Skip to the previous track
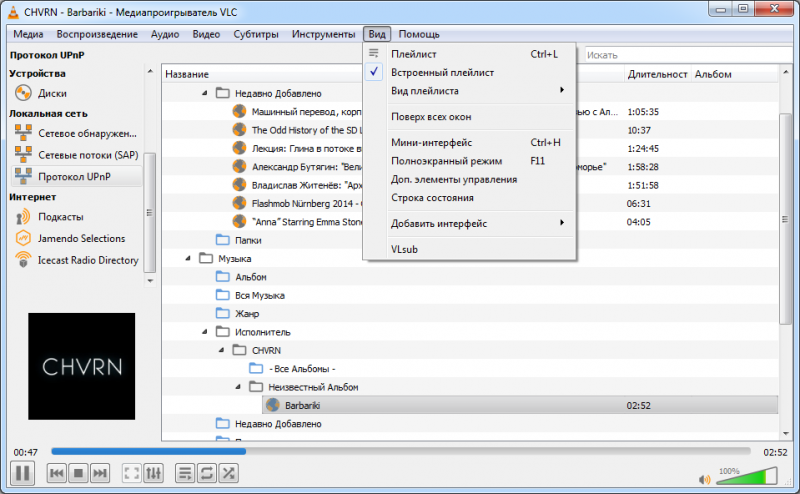The image size is (800, 494). click(57, 473)
